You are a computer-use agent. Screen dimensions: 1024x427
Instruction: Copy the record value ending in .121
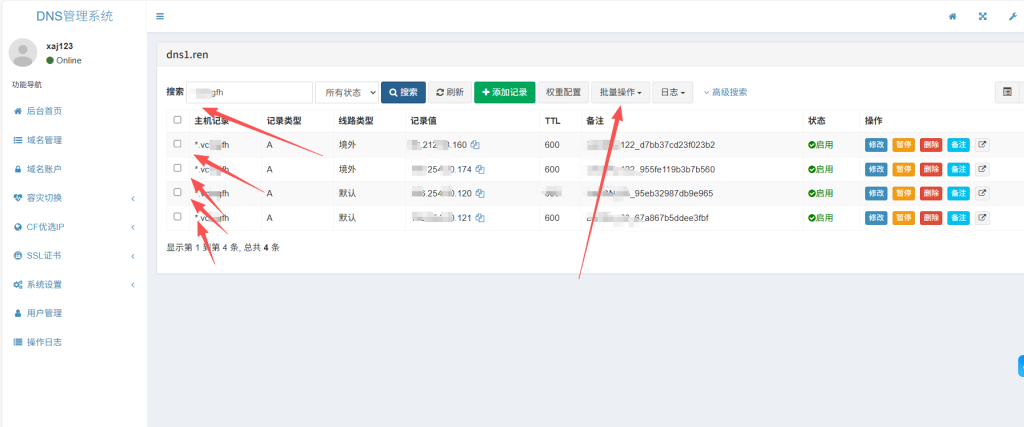point(480,218)
